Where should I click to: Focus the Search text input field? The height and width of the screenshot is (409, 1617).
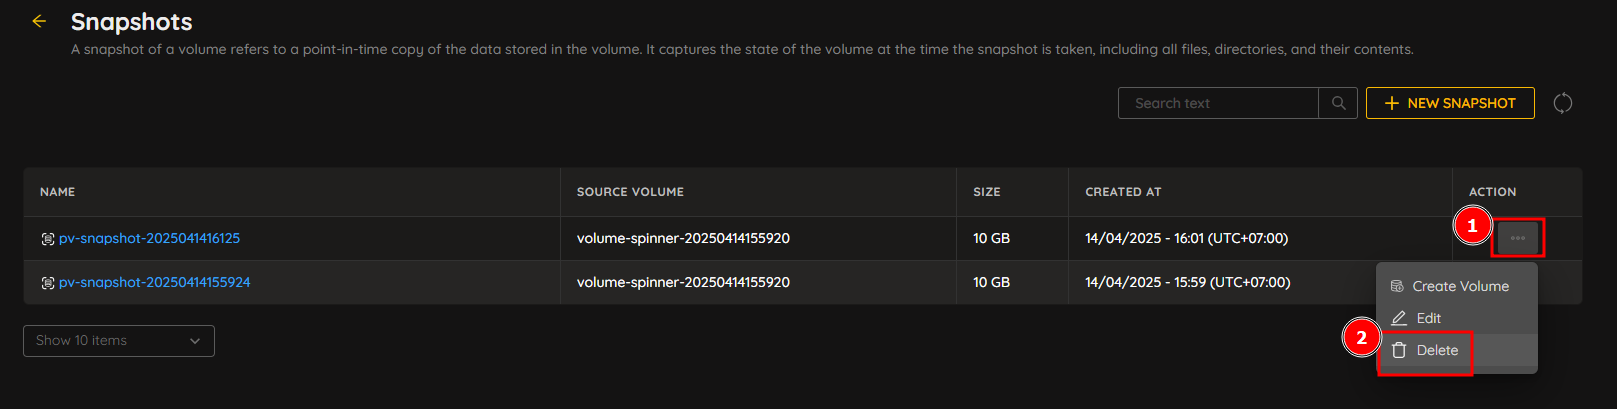pos(1218,103)
